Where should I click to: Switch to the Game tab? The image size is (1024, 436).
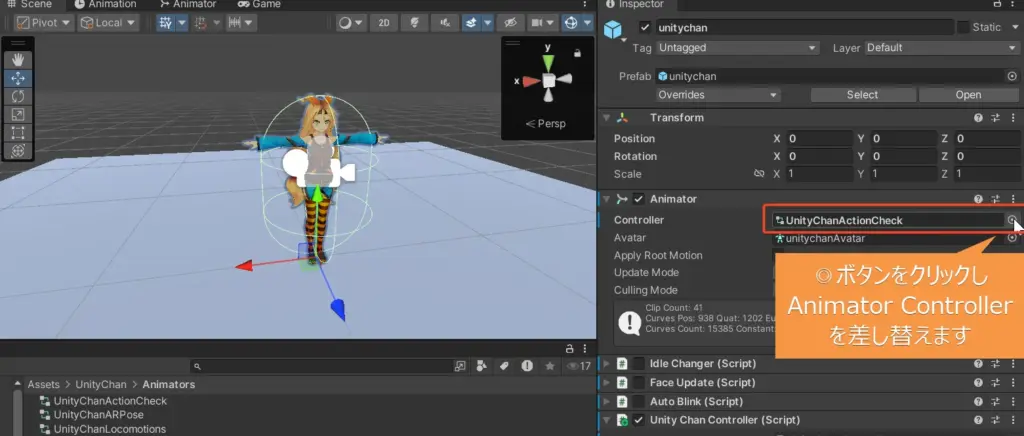click(x=258, y=4)
